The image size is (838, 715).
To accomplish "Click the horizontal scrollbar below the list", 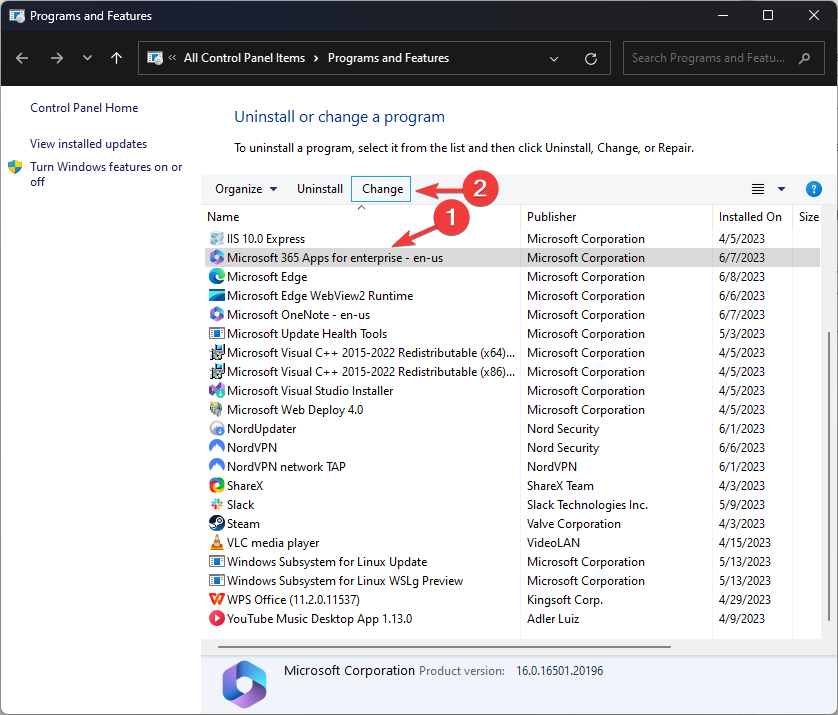I will pos(444,647).
